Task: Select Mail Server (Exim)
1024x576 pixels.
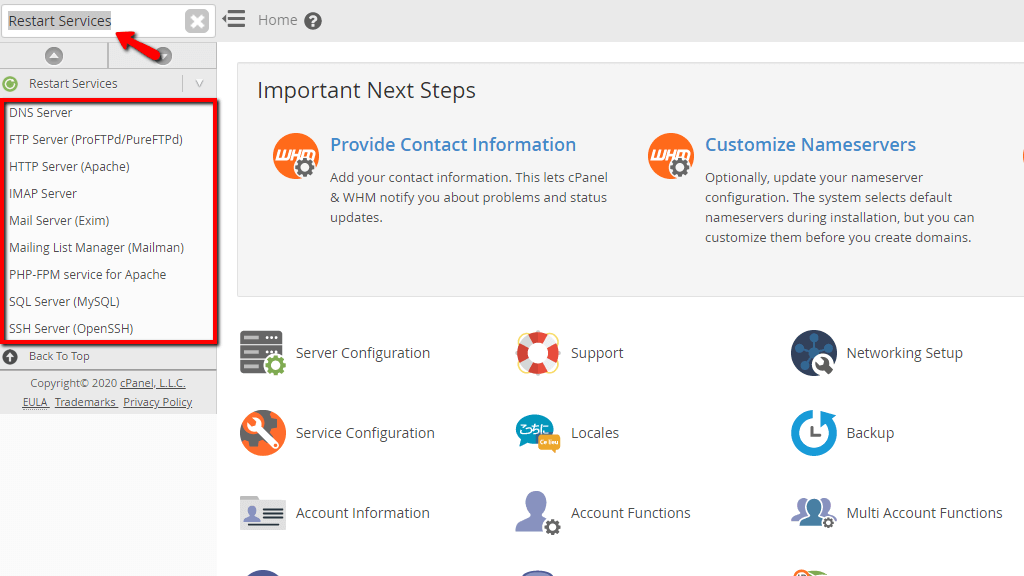Action: tap(59, 220)
